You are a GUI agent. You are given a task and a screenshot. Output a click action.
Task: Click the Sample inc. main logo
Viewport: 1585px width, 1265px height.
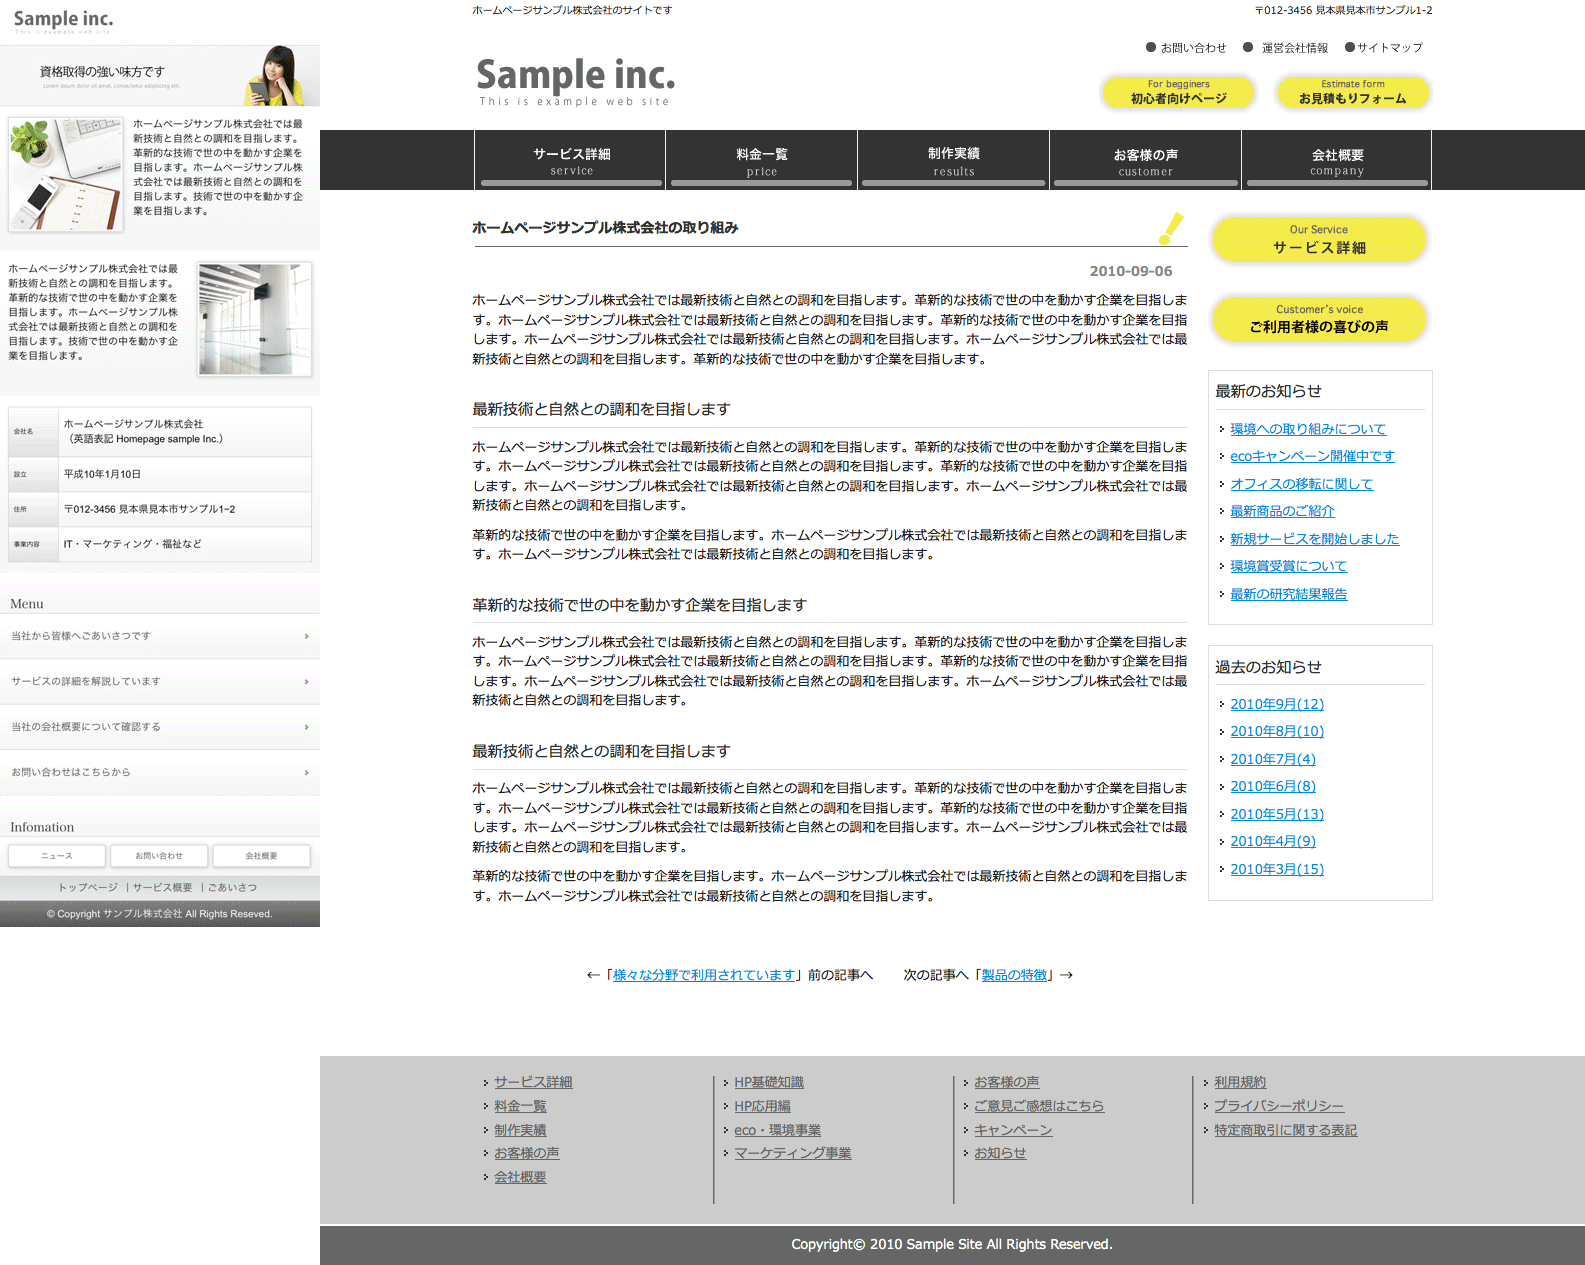click(575, 79)
